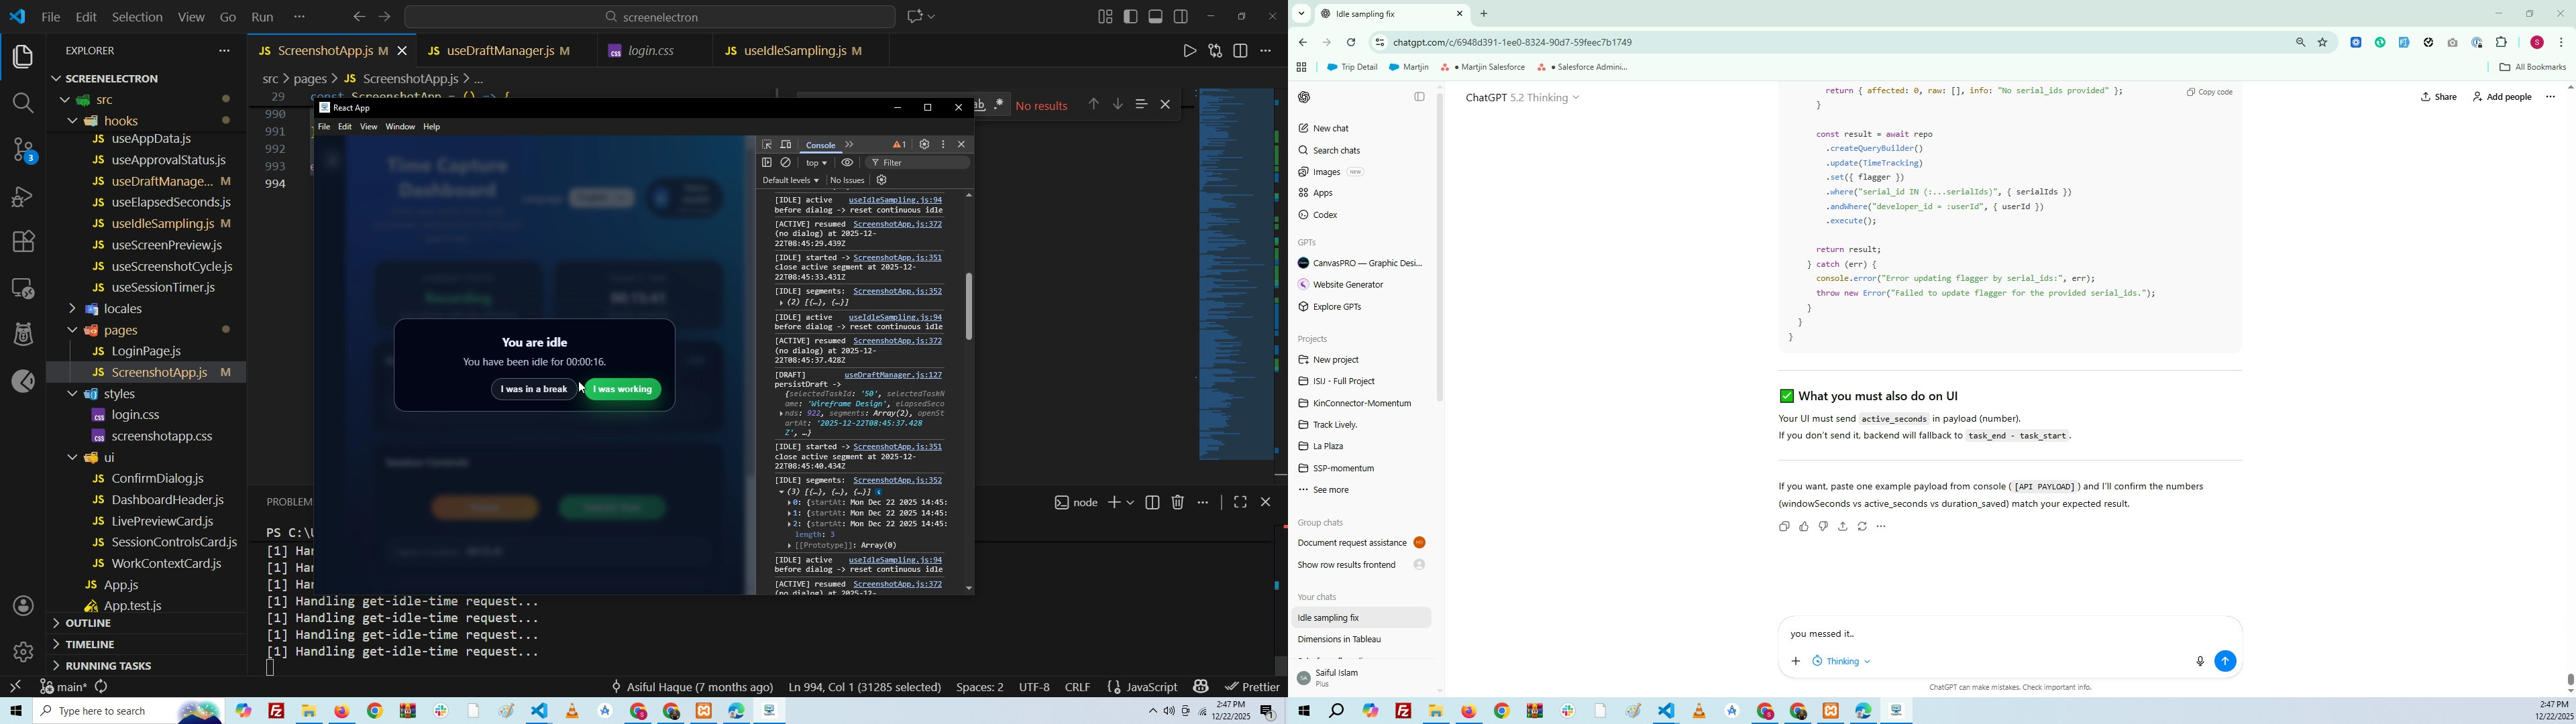Screen dimensions: 2576x724
Task: Open Source Control view in activity bar
Action: [22, 151]
